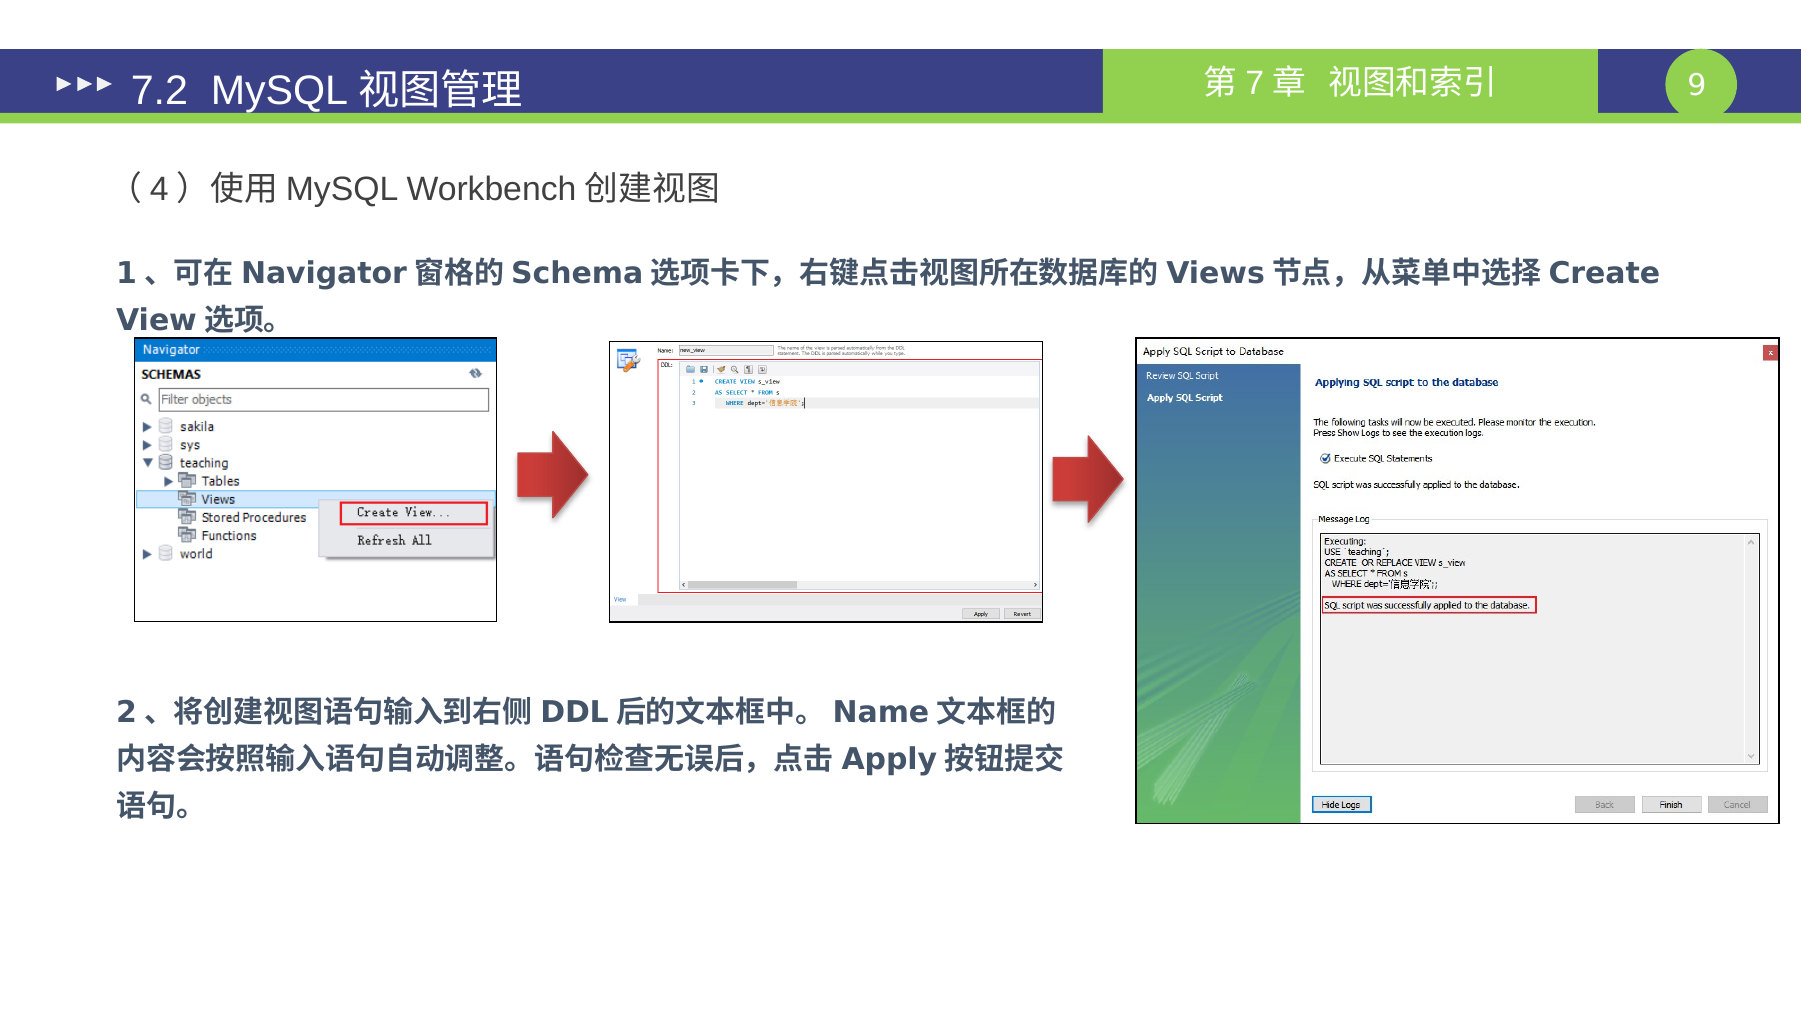
Task: Select the world schema label
Action: point(196,554)
